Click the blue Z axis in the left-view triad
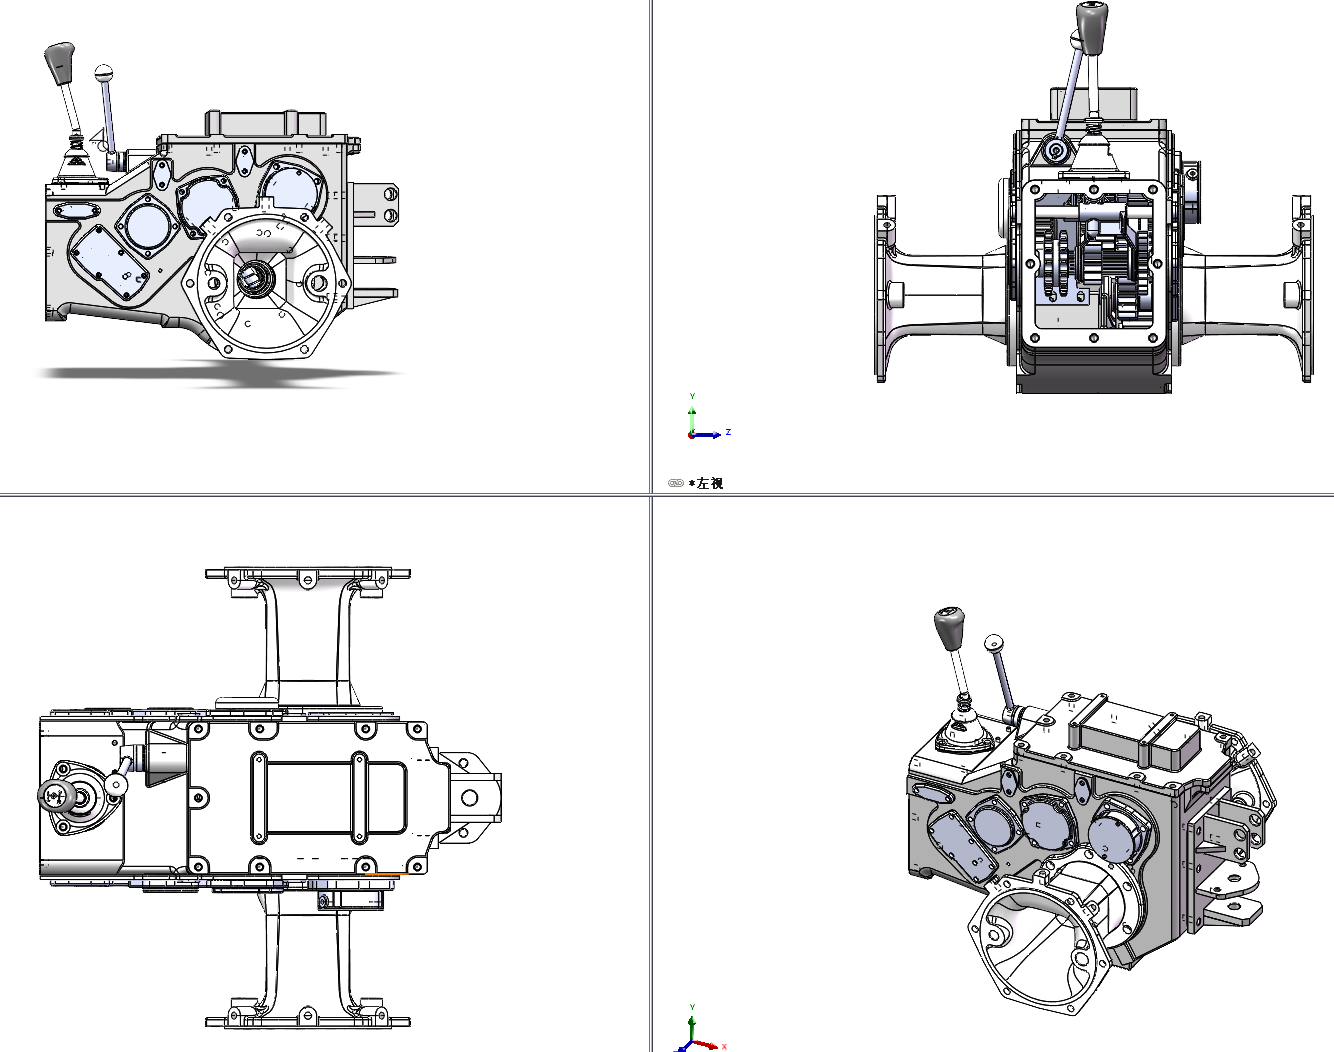The width and height of the screenshot is (1334, 1052). pyautogui.click(x=709, y=434)
